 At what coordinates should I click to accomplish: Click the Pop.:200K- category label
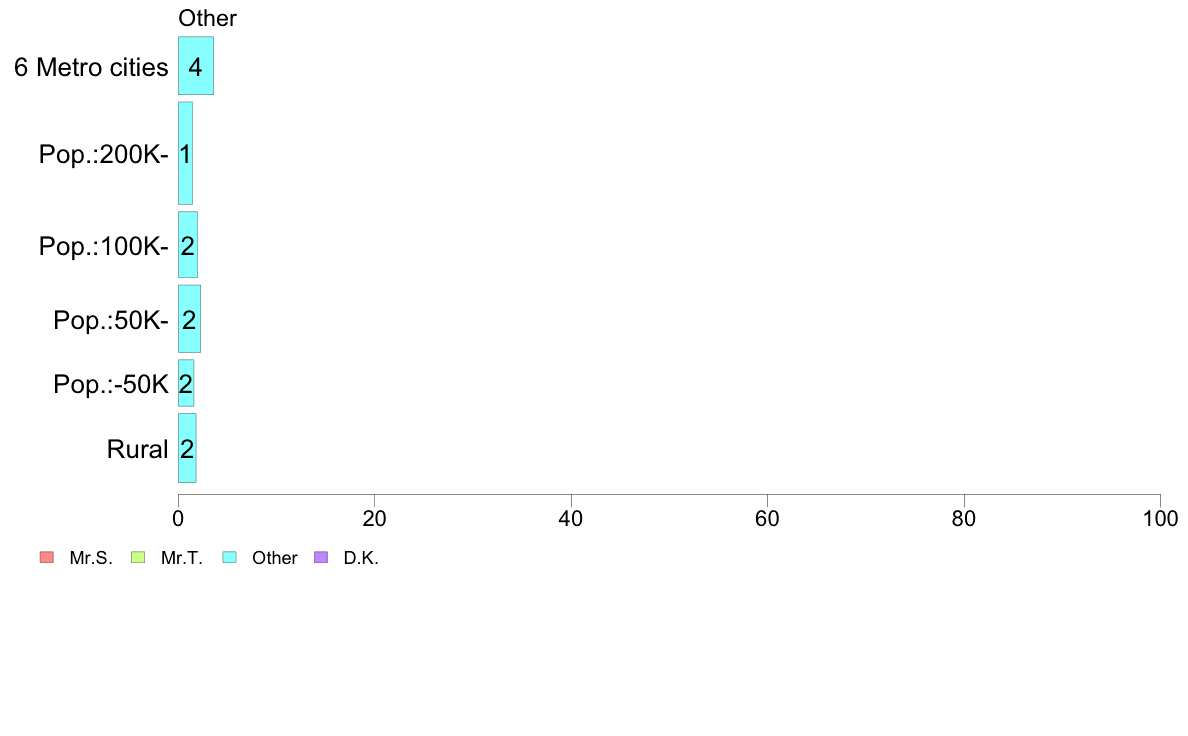click(104, 155)
